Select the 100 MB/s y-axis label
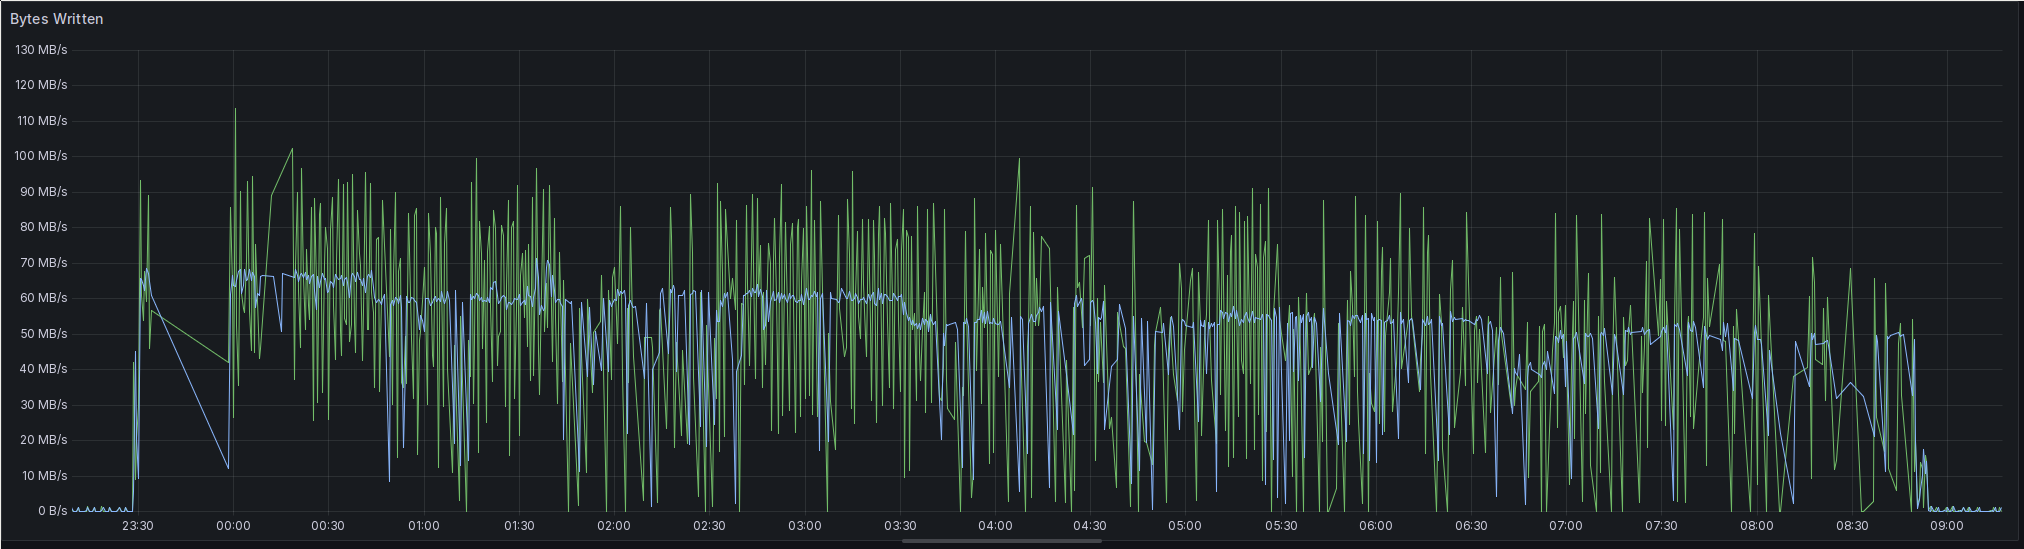Image resolution: width=2024 pixels, height=549 pixels. [x=42, y=156]
